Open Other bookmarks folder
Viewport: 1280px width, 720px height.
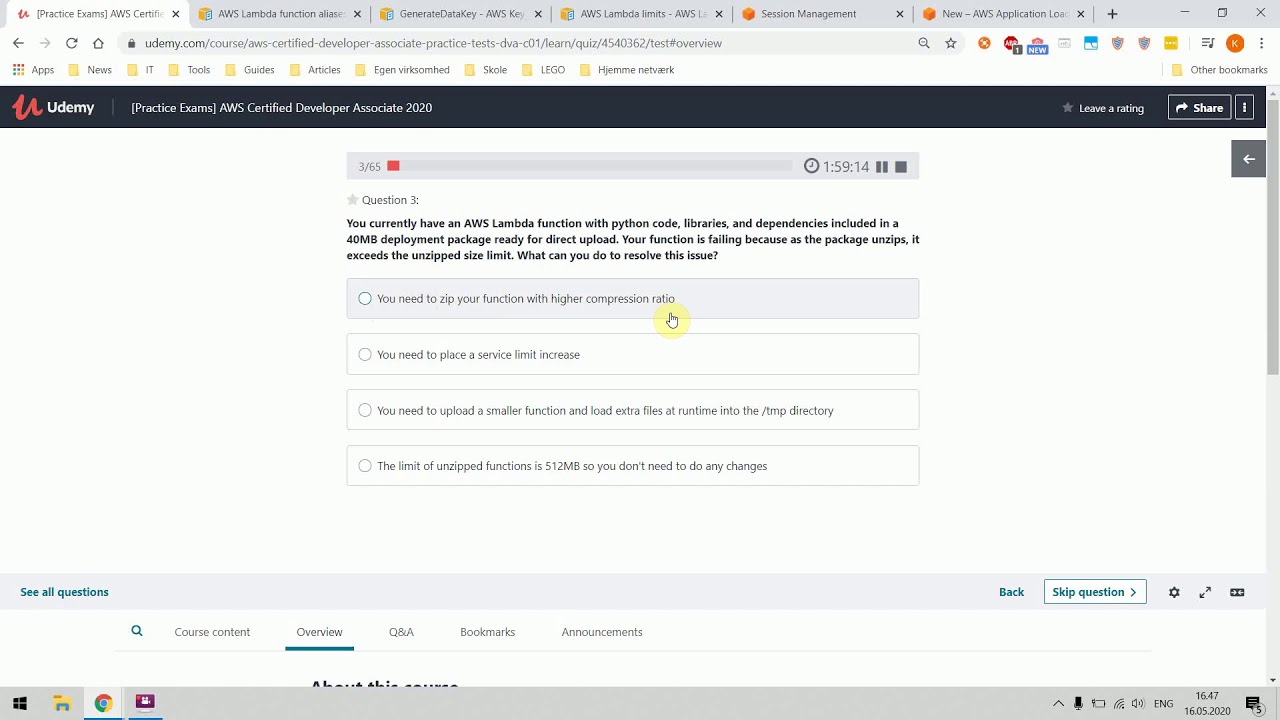click(1219, 70)
